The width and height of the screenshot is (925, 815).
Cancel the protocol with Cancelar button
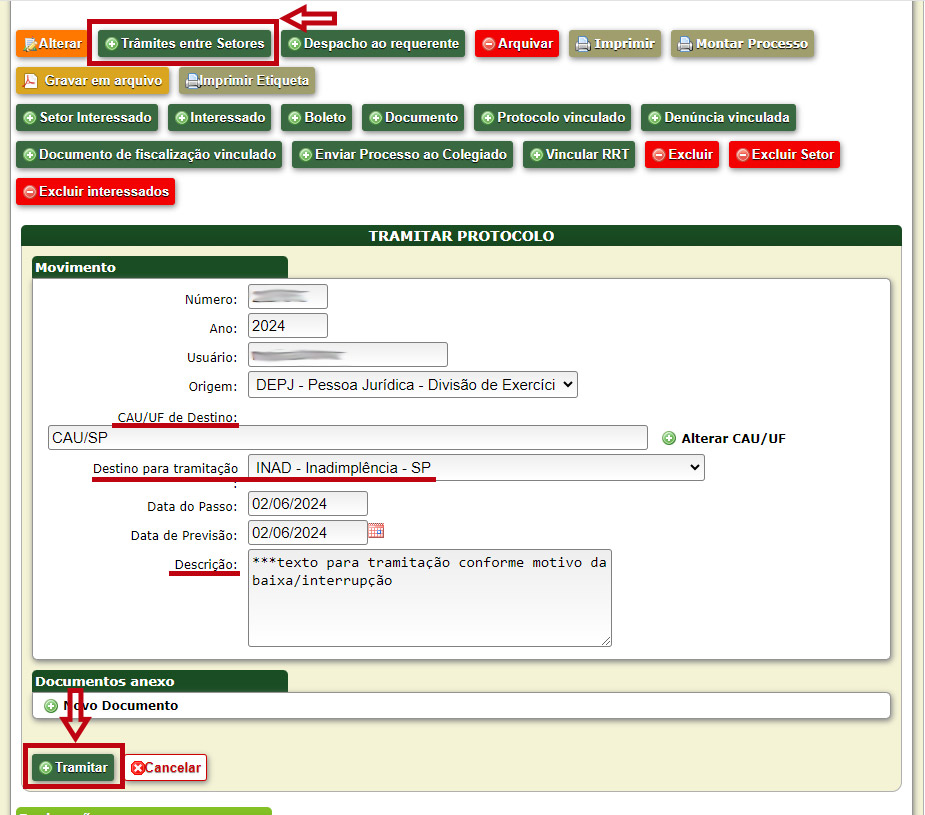166,768
